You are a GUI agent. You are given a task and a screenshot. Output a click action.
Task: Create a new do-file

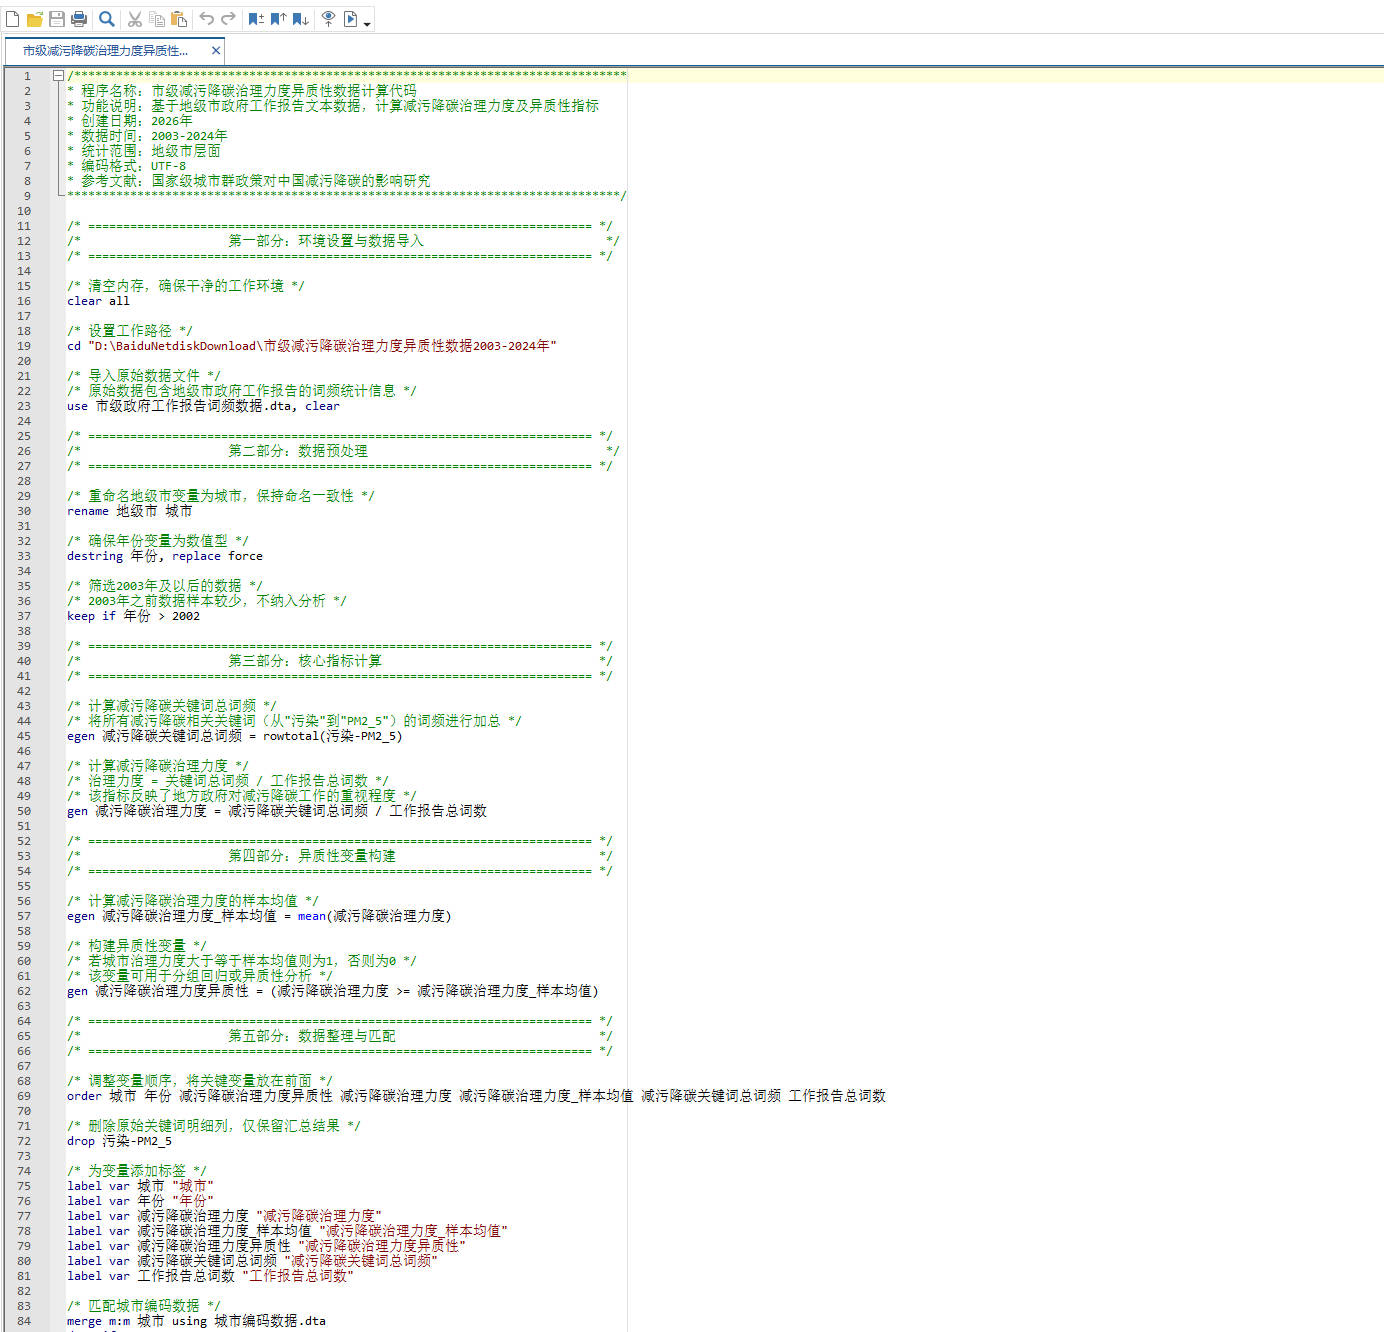pyautogui.click(x=13, y=19)
